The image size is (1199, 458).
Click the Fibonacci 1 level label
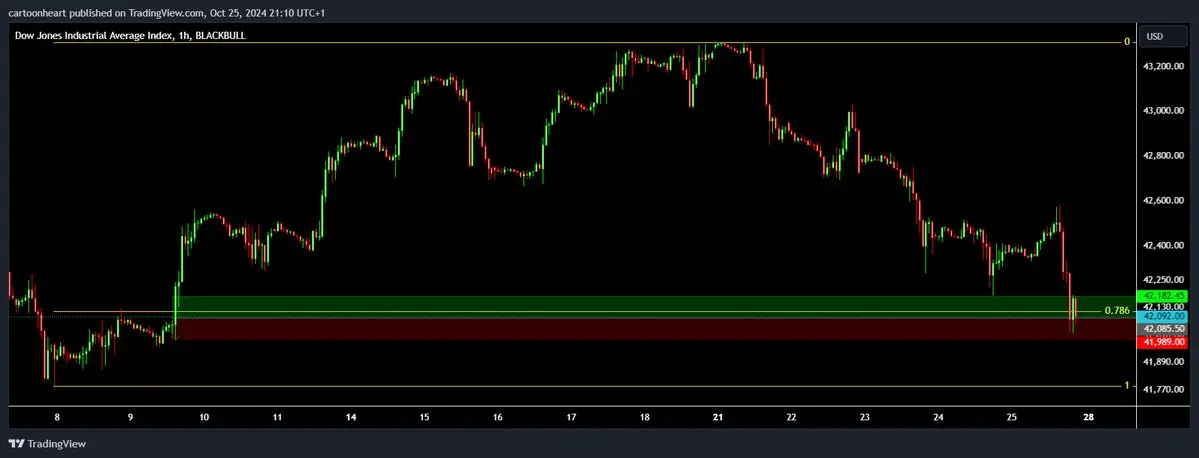[x=1126, y=386]
